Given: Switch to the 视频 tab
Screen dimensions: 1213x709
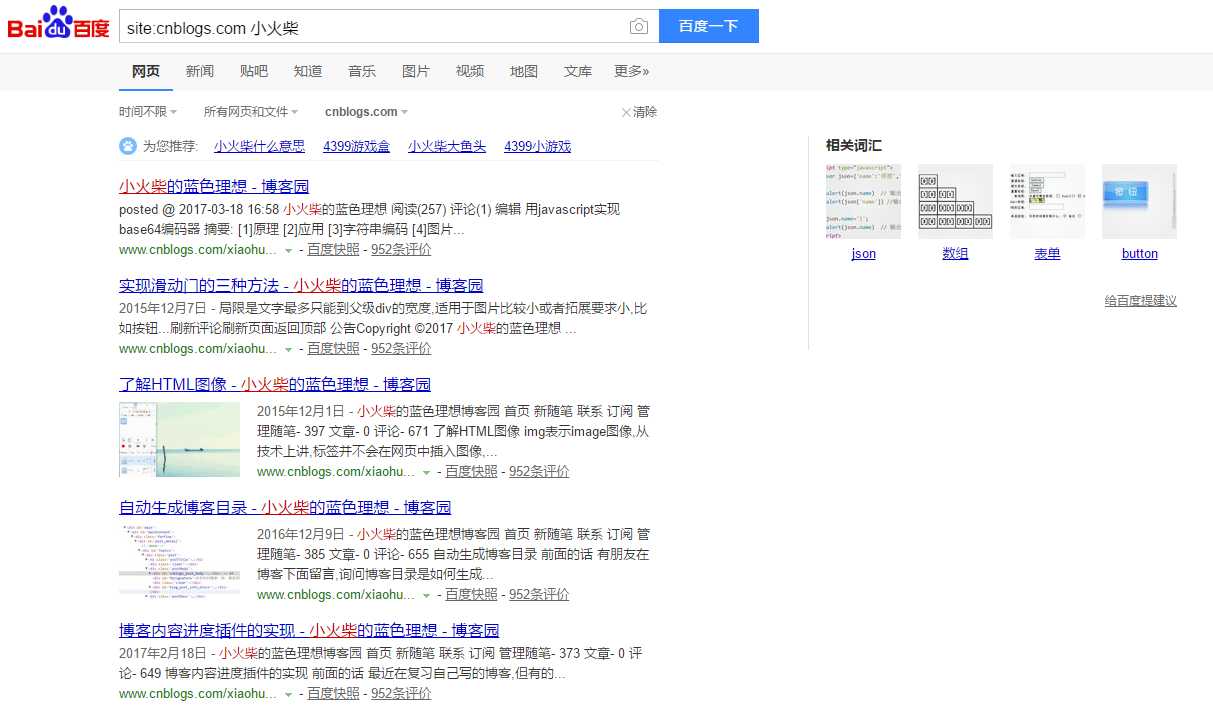Looking at the screenshot, I should pos(470,71).
